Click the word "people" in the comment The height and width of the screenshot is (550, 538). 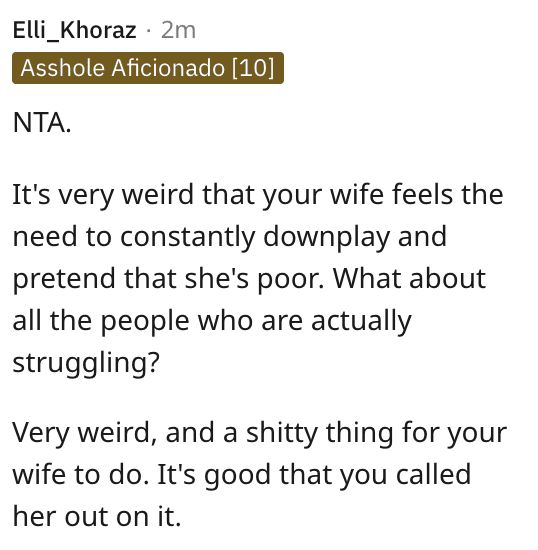click(x=145, y=322)
